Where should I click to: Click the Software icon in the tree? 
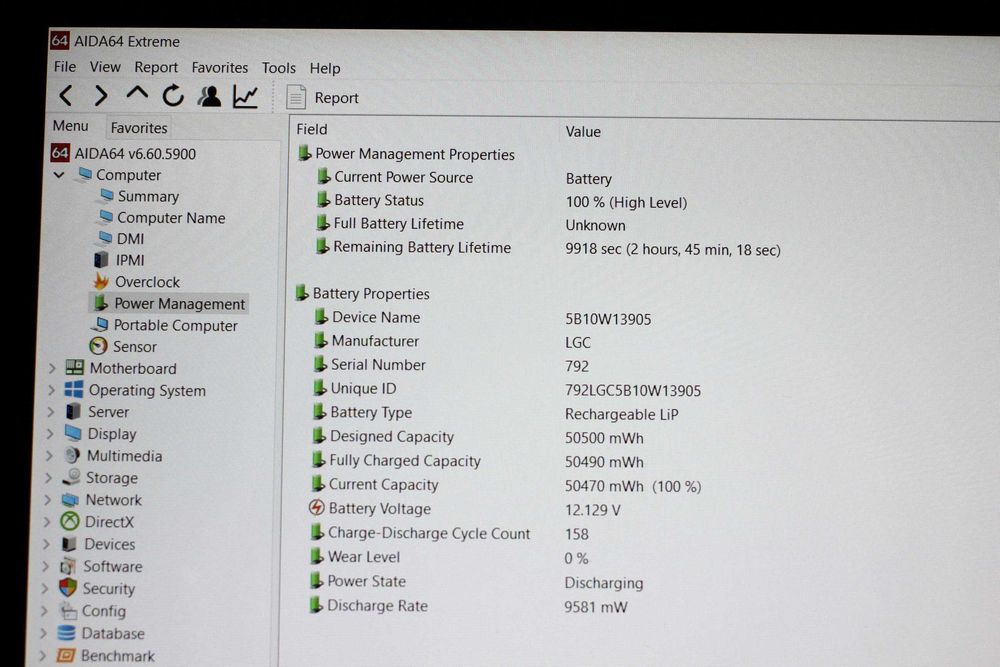(x=68, y=566)
